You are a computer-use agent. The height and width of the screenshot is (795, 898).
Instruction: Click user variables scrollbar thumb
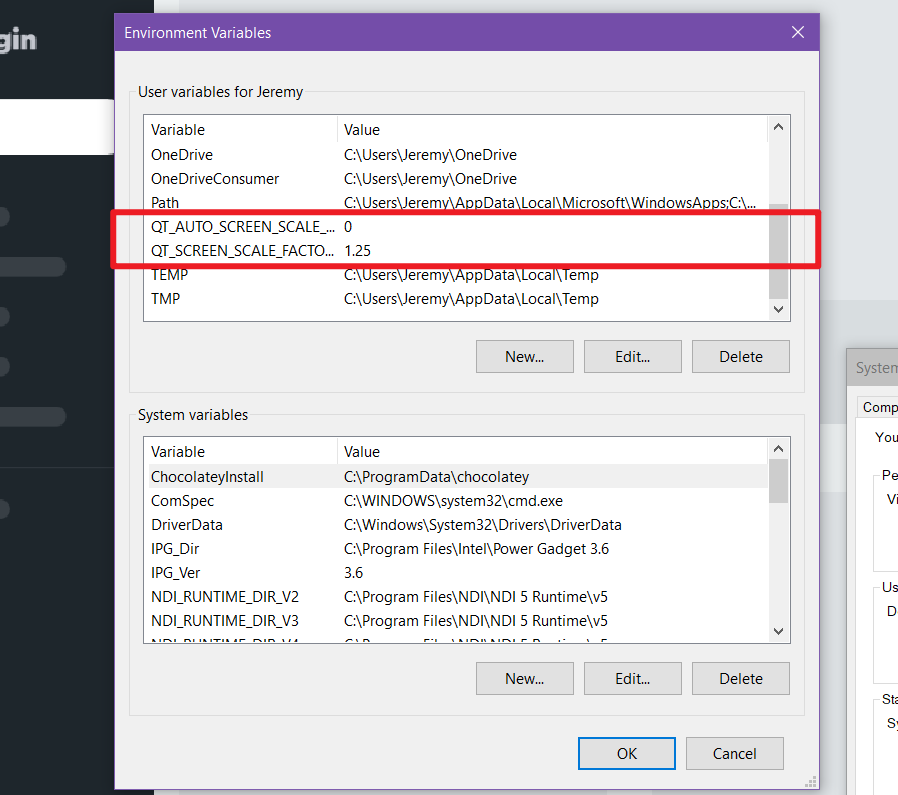(x=778, y=251)
